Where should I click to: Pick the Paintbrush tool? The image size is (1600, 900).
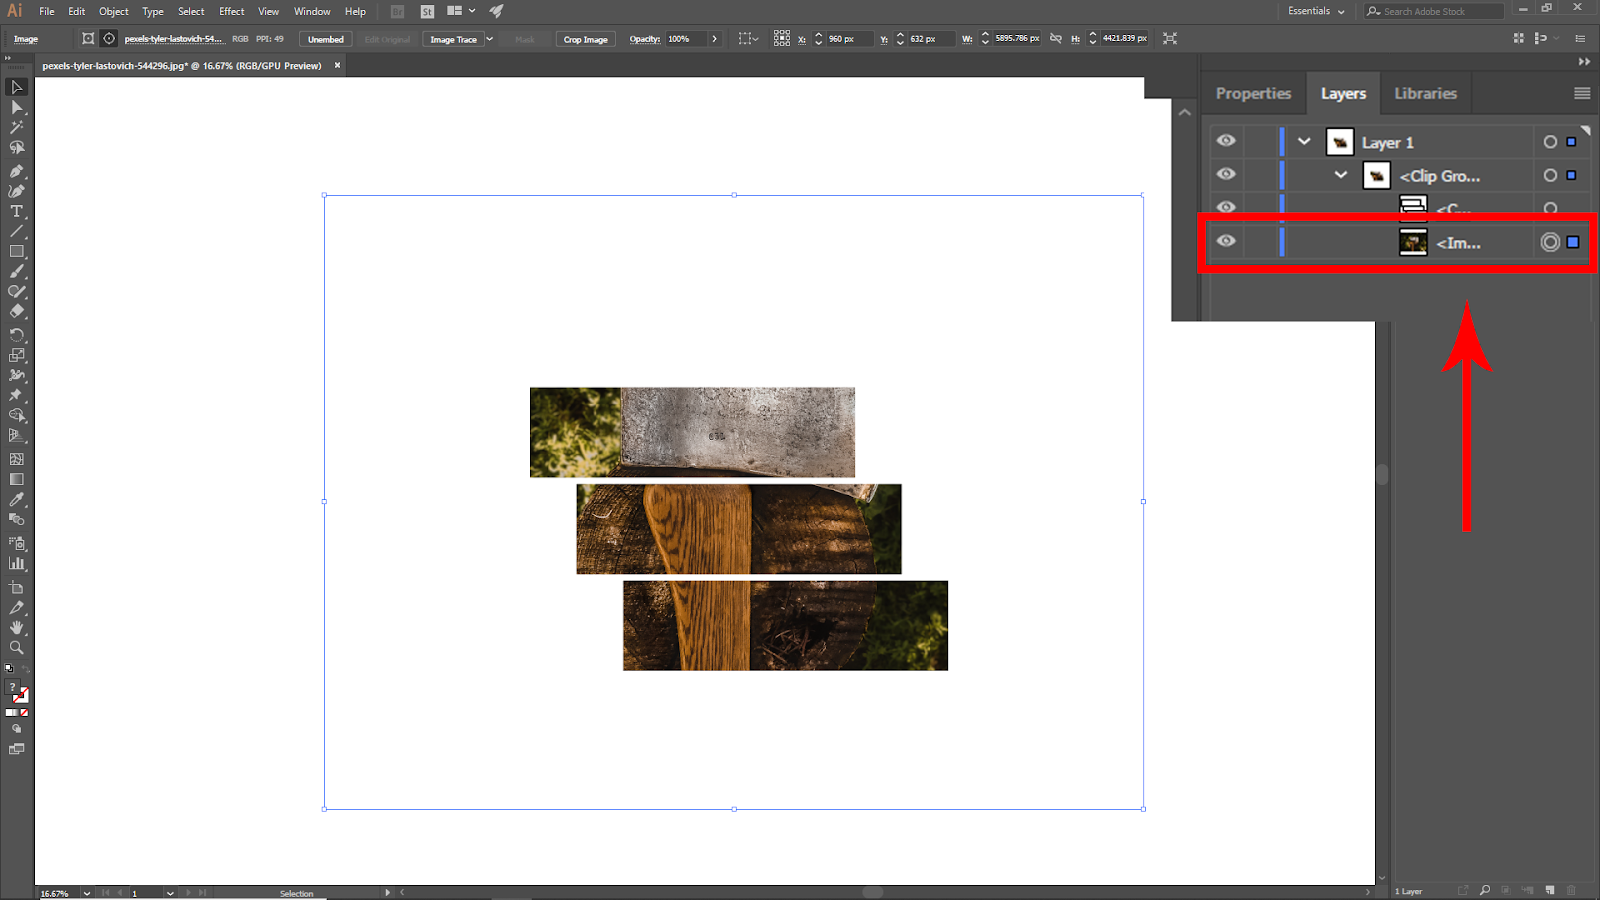17,271
